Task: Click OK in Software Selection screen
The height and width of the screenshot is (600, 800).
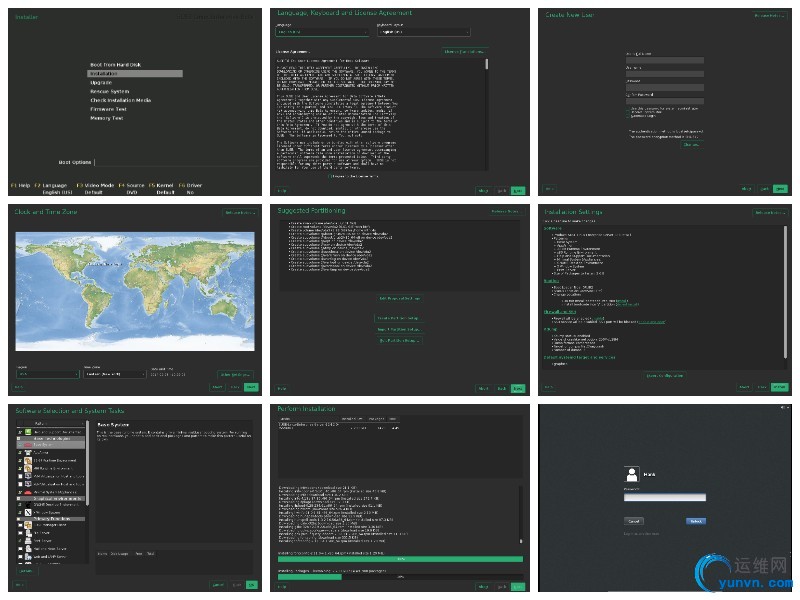Action: pos(252,585)
